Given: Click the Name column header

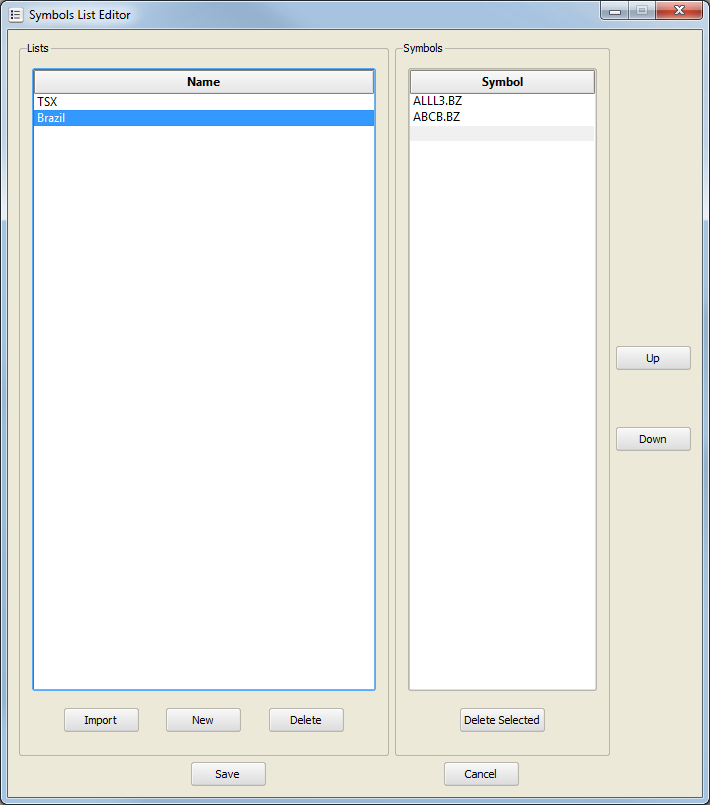Looking at the screenshot, I should (204, 82).
